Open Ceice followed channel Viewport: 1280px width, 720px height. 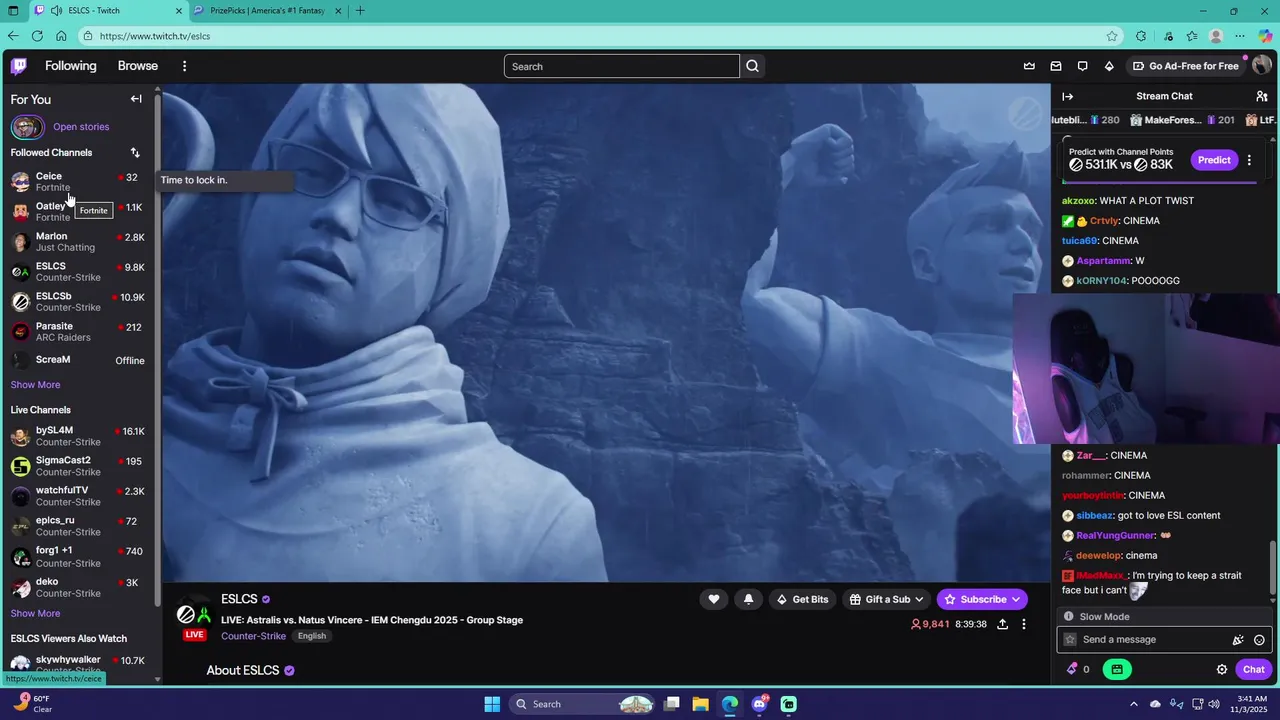click(78, 181)
